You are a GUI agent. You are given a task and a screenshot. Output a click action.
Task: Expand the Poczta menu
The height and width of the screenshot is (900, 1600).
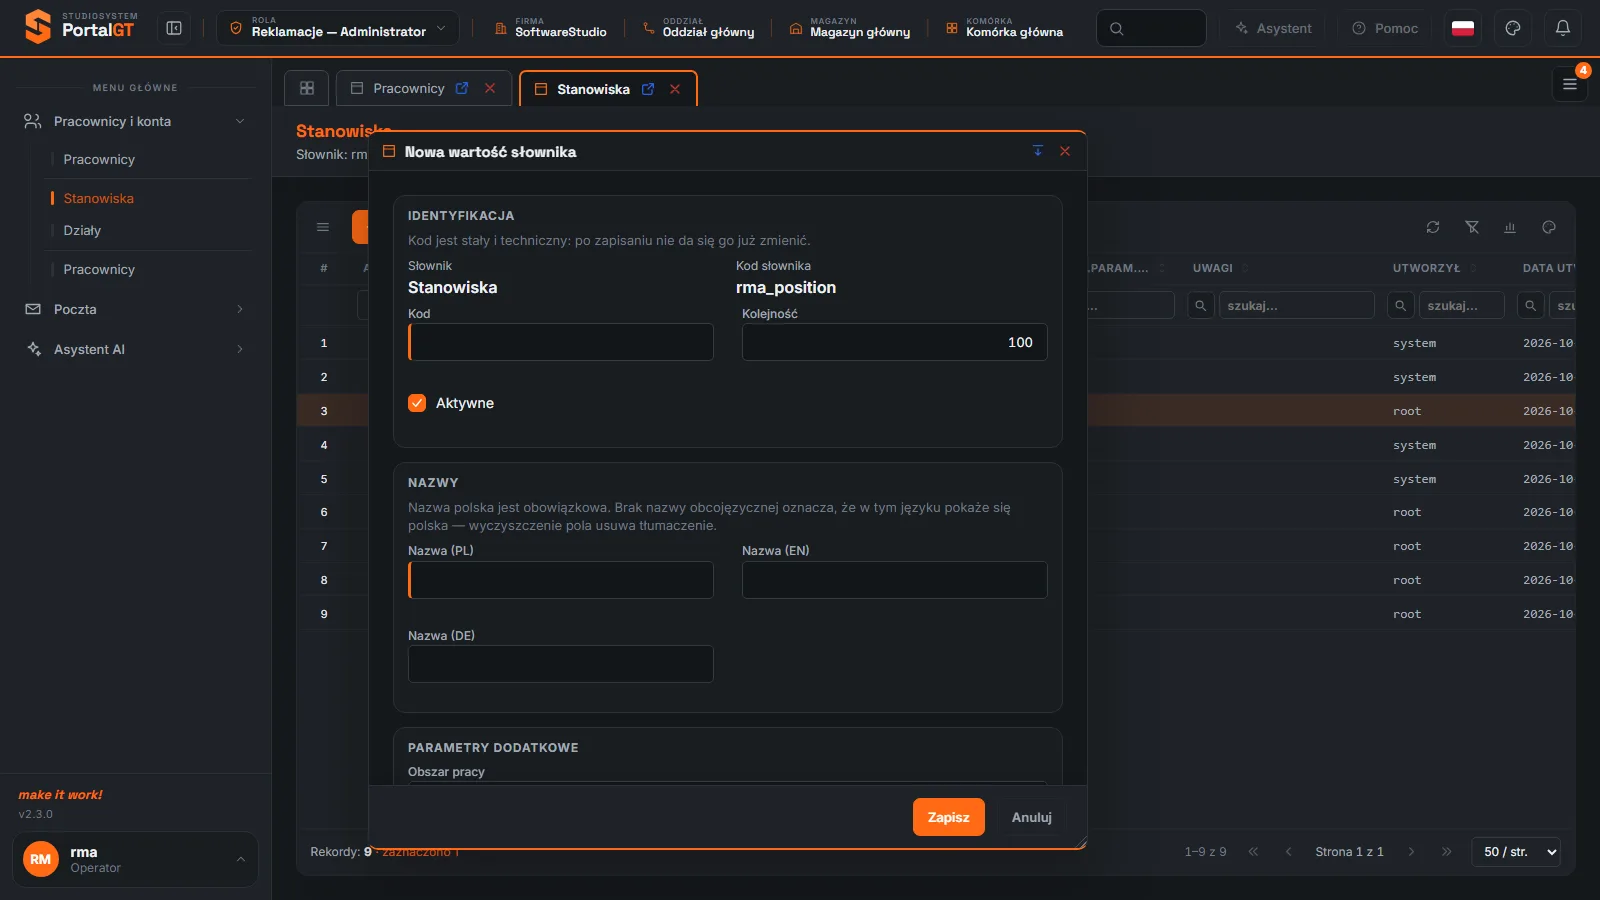click(135, 309)
